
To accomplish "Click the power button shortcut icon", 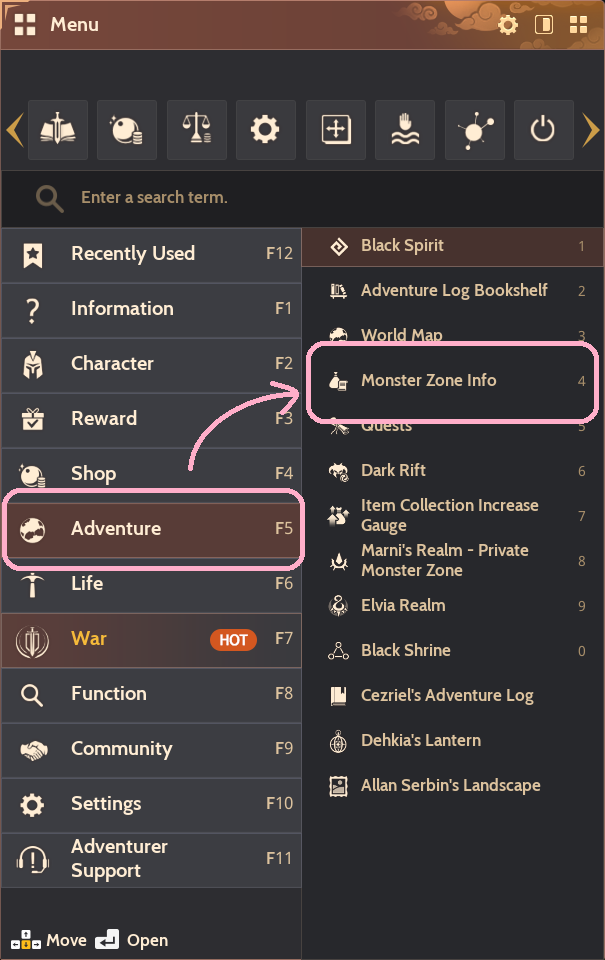I will 543,129.
